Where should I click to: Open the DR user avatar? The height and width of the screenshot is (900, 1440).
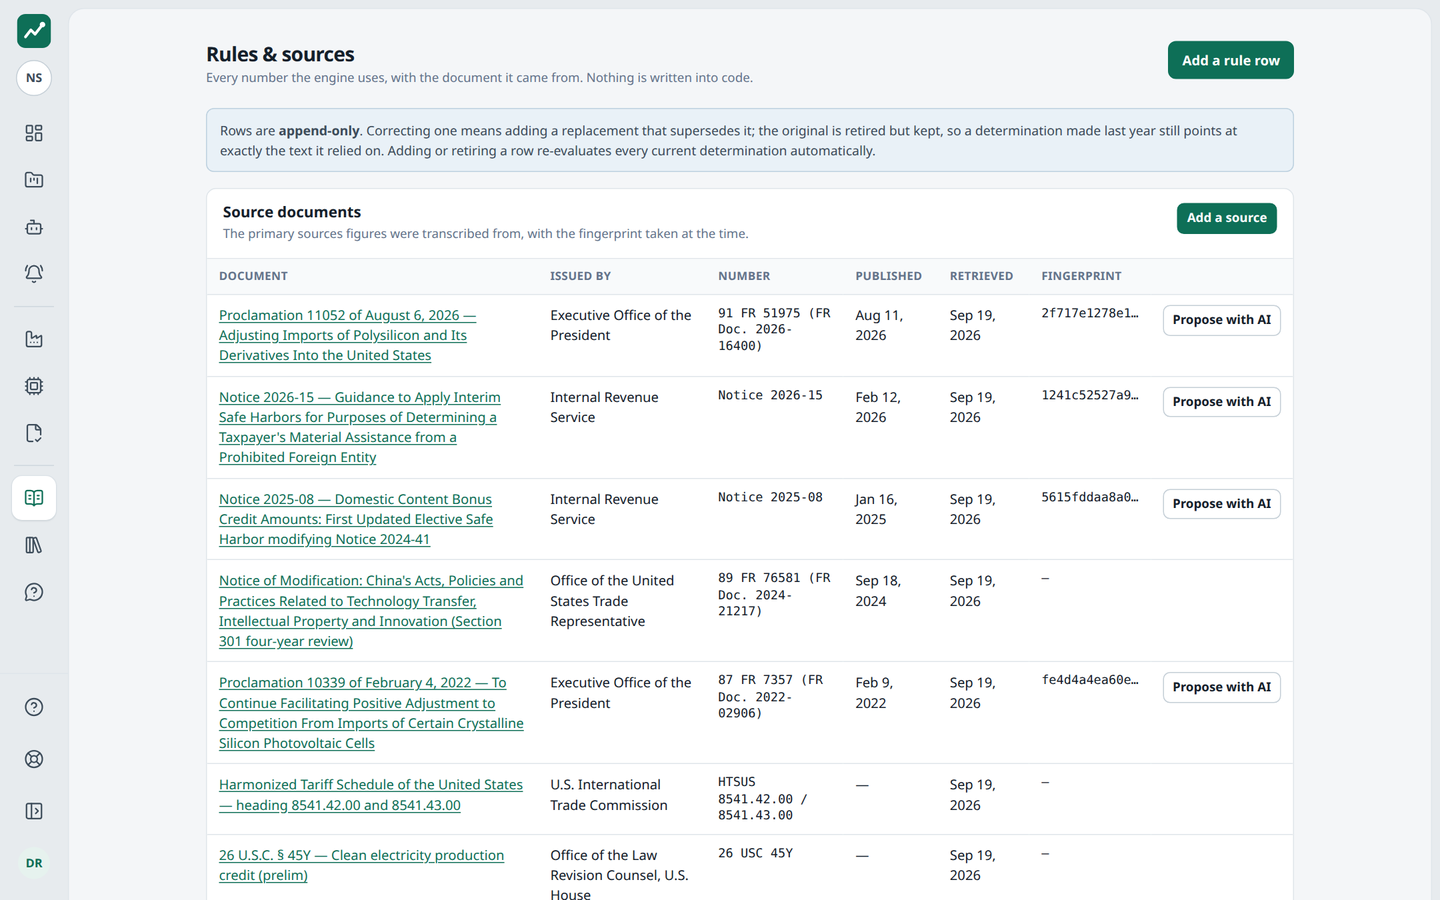34,863
